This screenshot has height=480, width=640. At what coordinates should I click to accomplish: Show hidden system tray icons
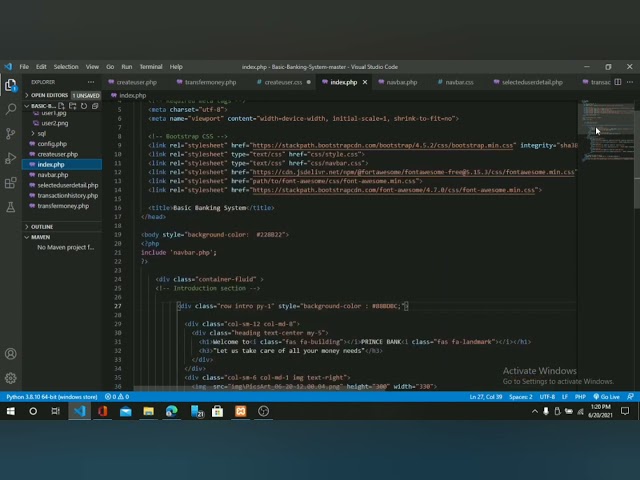pyautogui.click(x=535, y=411)
